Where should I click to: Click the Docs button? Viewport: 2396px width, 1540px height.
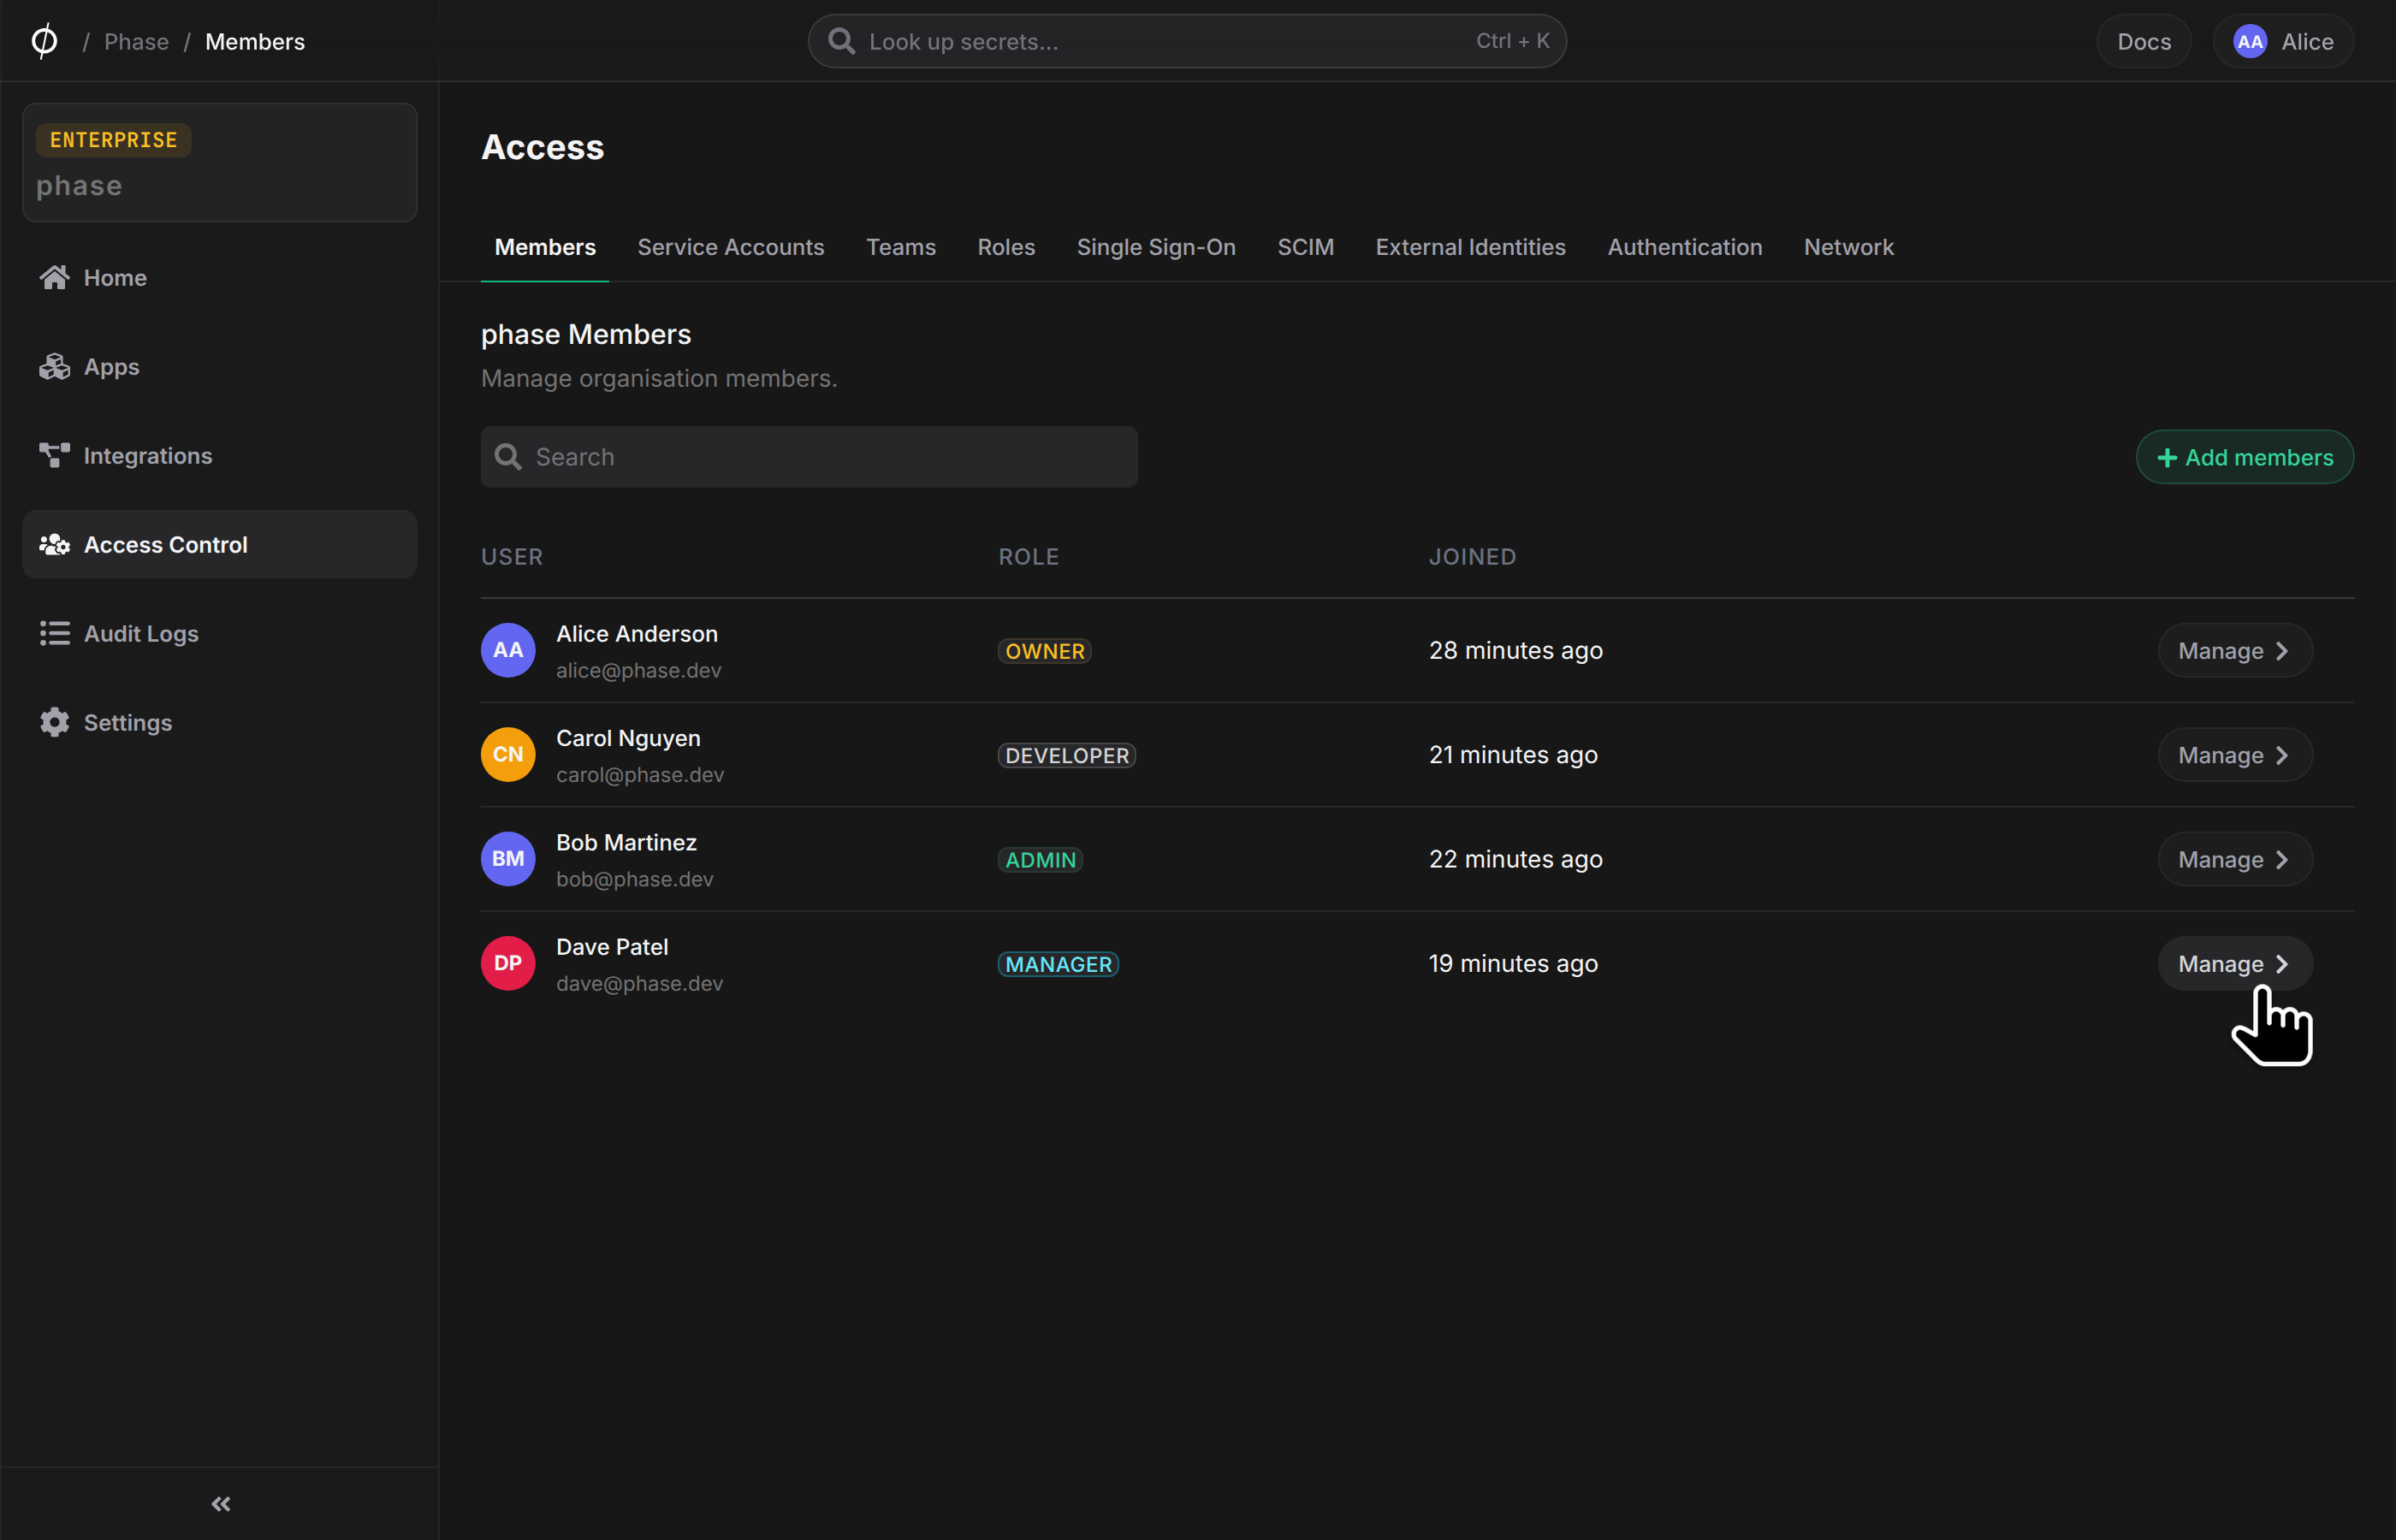[2143, 41]
